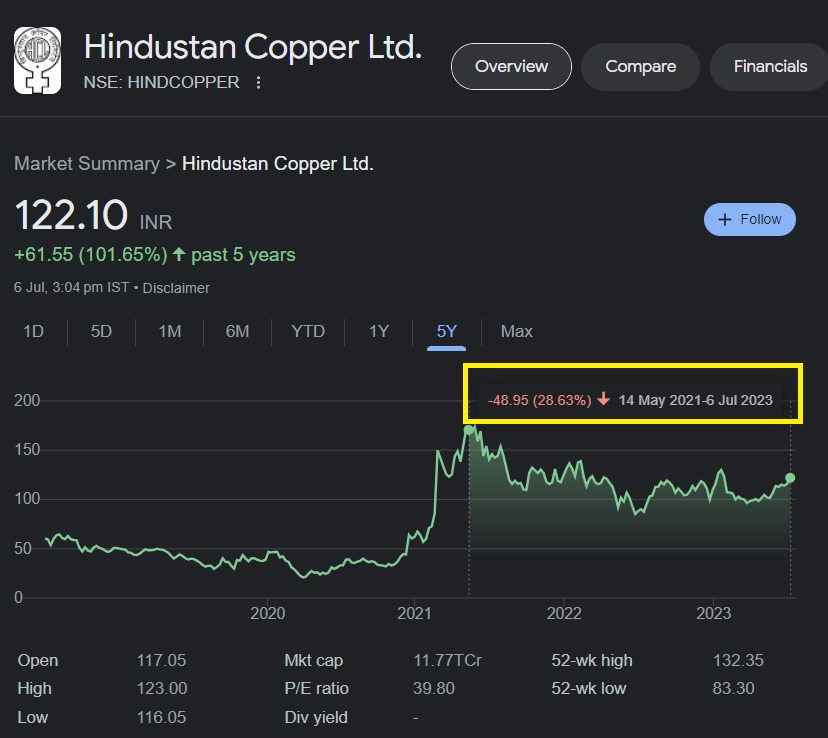Click the +61.55 (101.65%) change text
Image resolution: width=828 pixels, height=738 pixels.
pyautogui.click(x=91, y=255)
